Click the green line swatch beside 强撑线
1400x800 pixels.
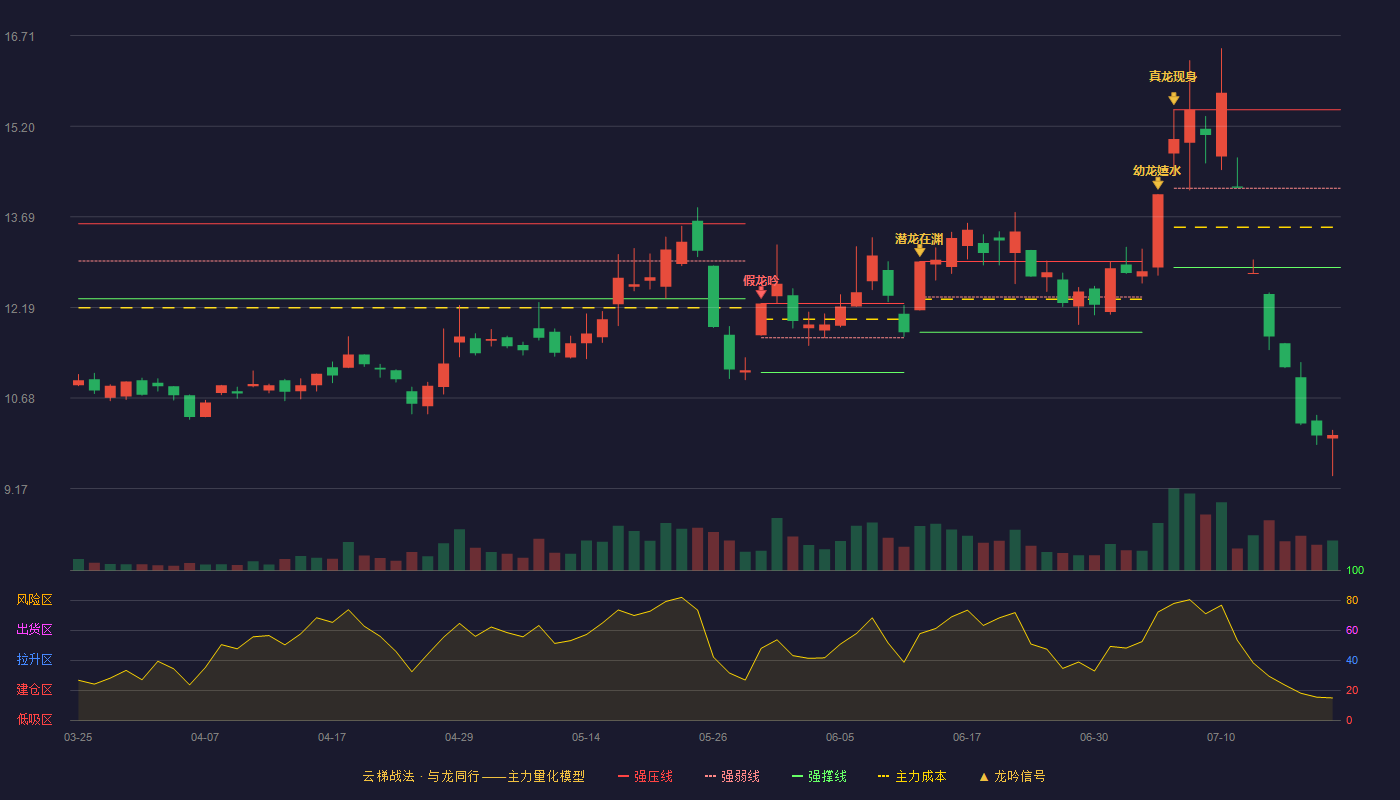pos(797,776)
